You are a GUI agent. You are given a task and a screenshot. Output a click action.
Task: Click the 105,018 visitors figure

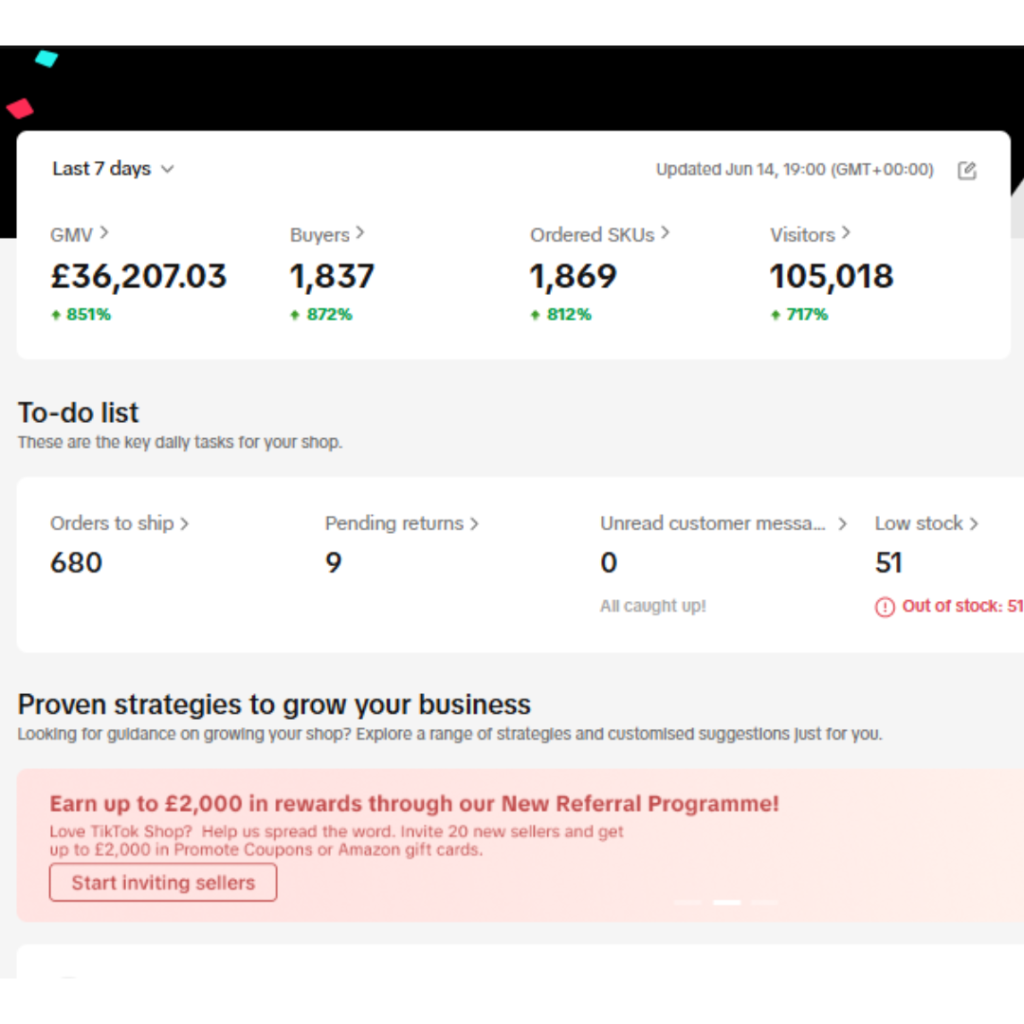pos(831,276)
